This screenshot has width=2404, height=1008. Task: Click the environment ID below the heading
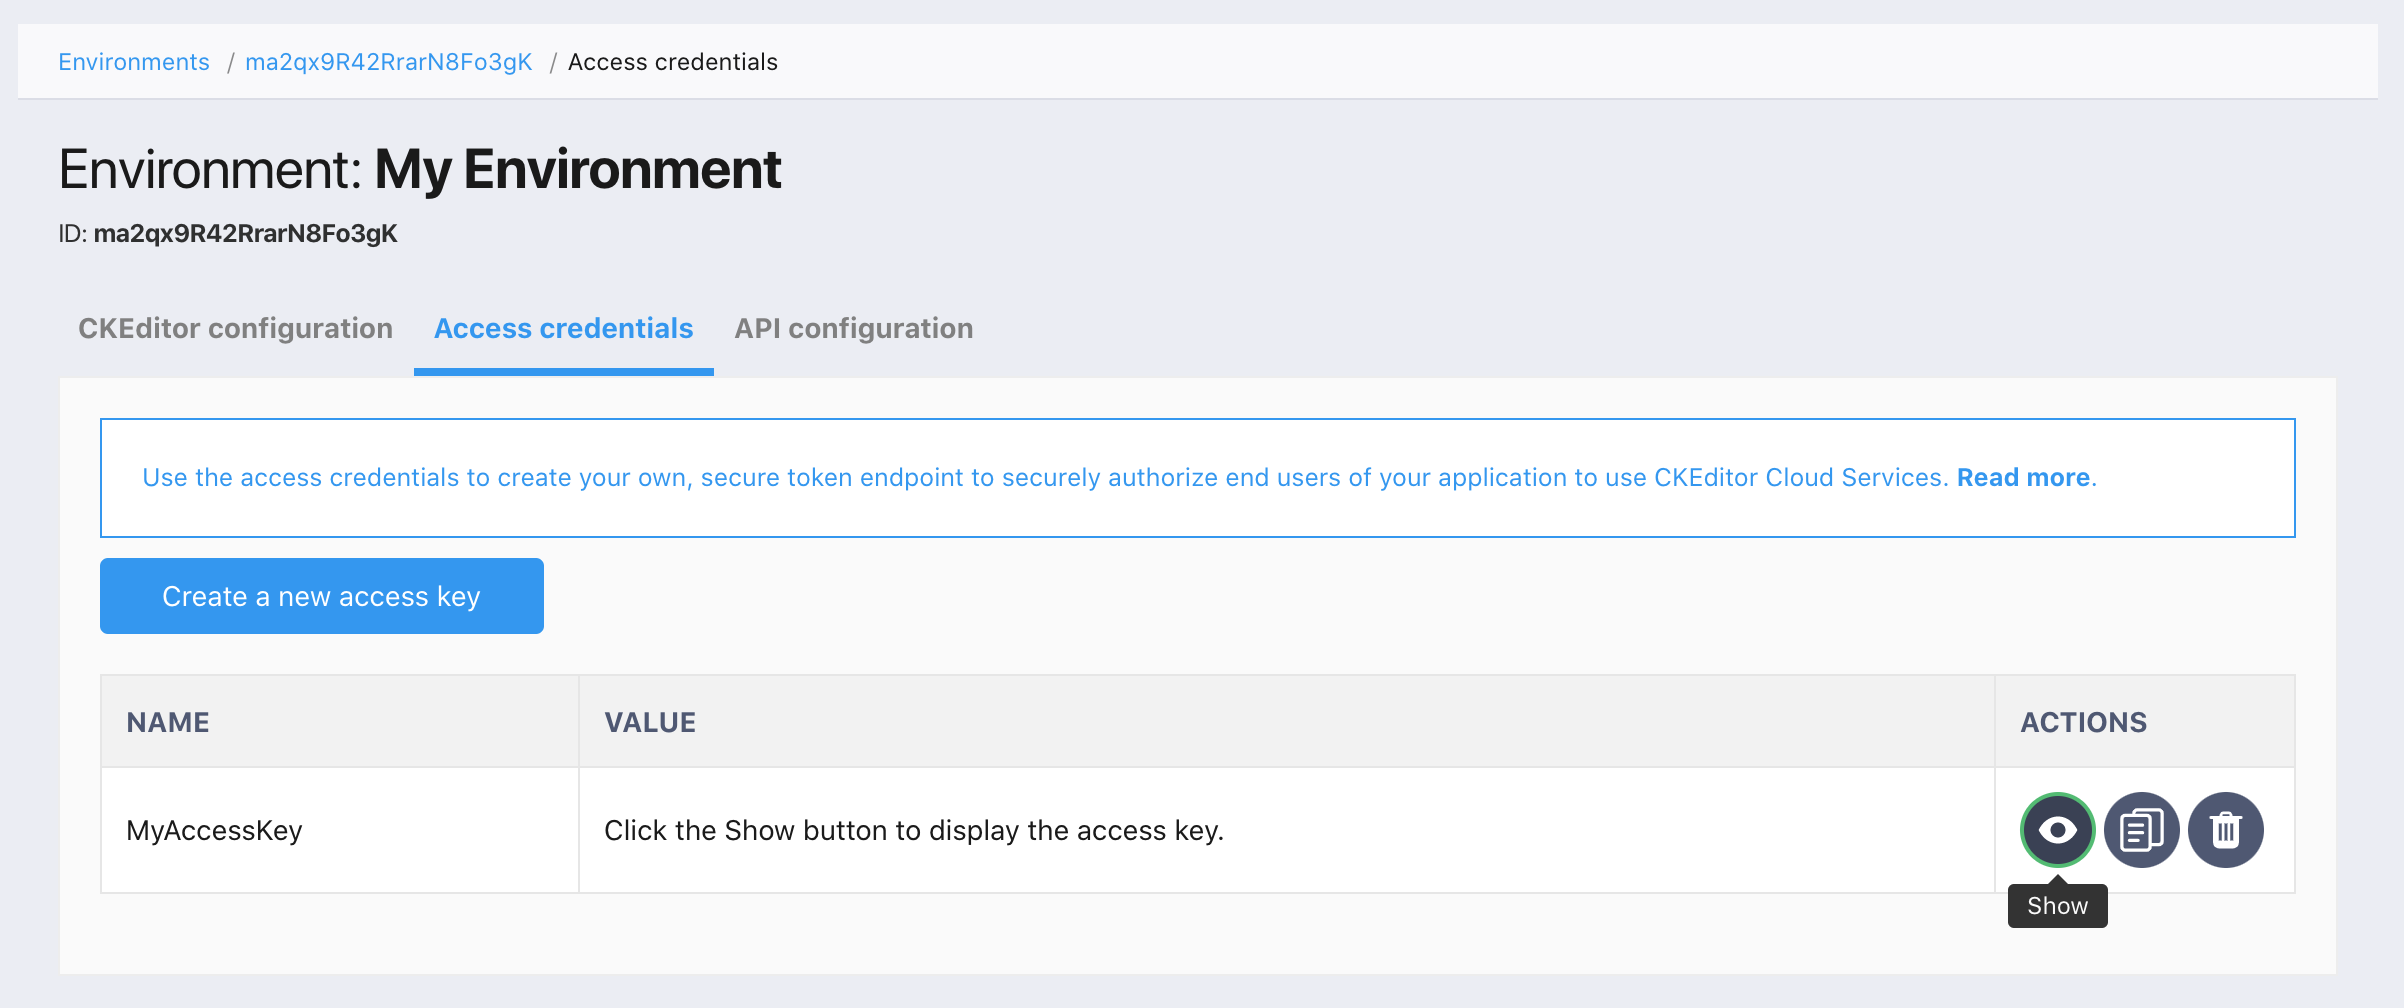[244, 234]
